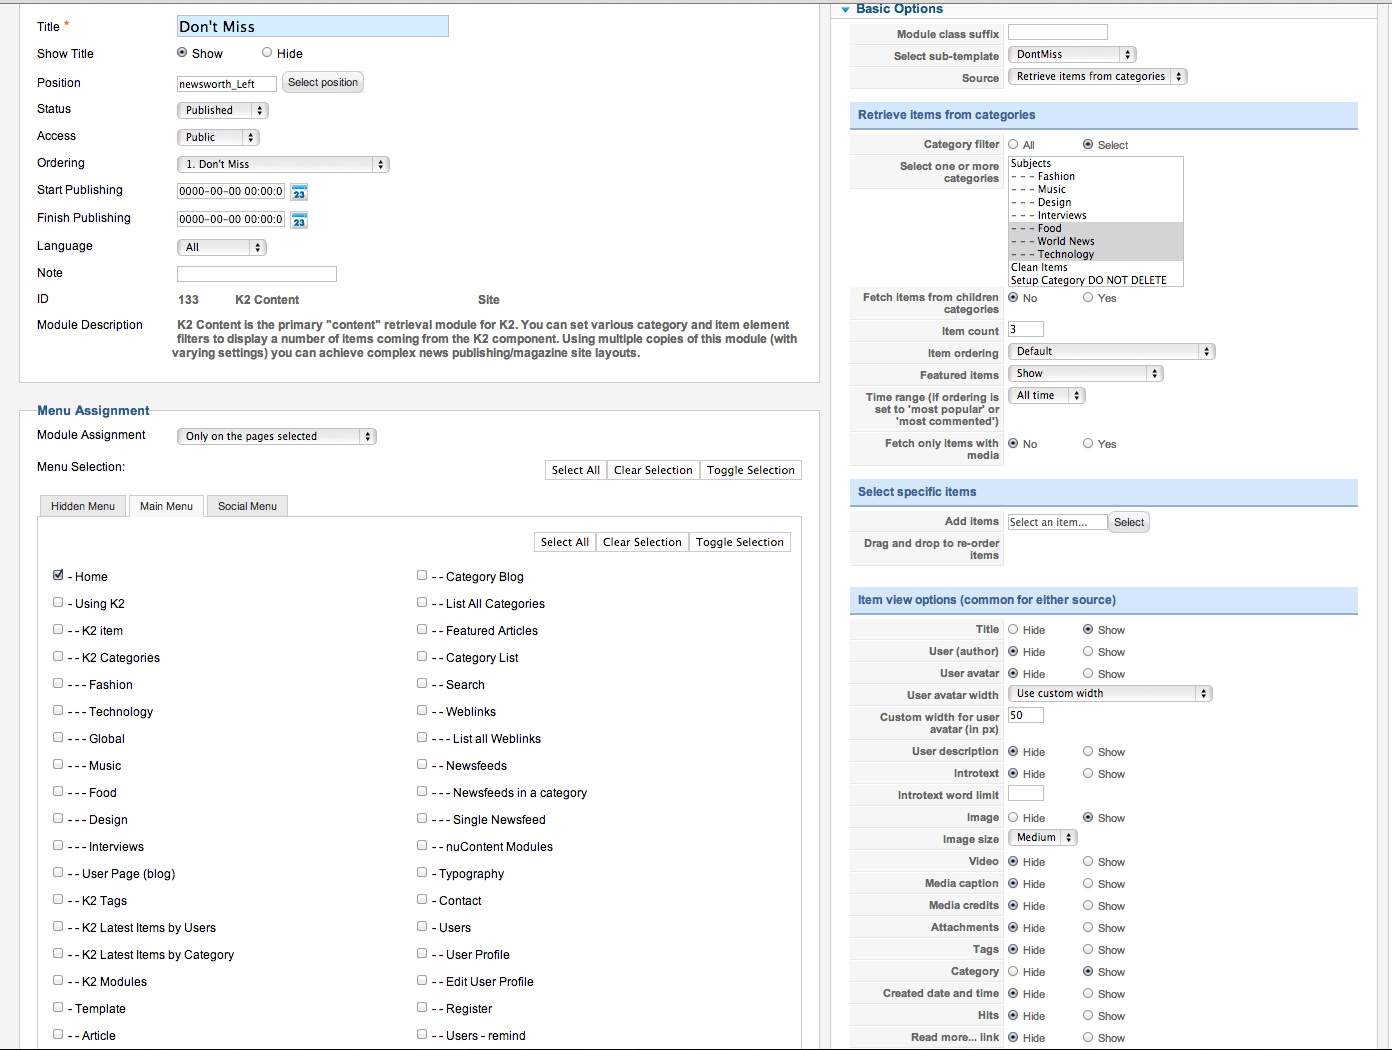Check the K2 Tags checkbox
This screenshot has height=1050, width=1392.
58,899
